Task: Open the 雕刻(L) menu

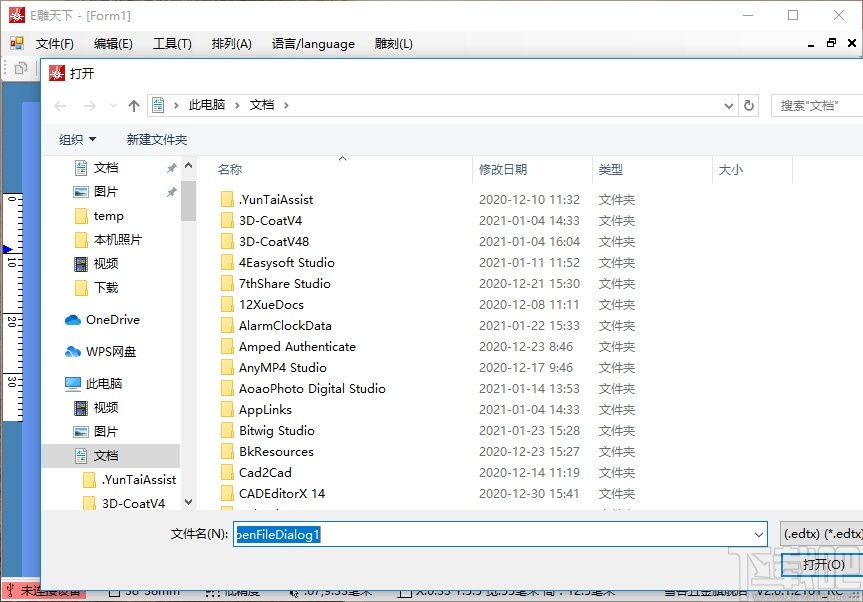Action: [x=394, y=43]
